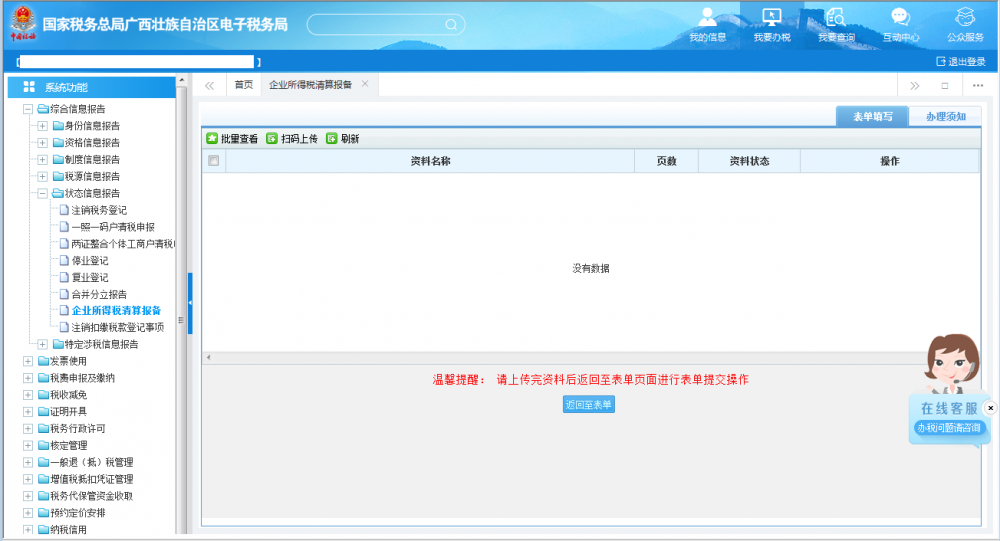Click the 退出登录 link
The height and width of the screenshot is (541, 1000).
pyautogui.click(x=959, y=62)
